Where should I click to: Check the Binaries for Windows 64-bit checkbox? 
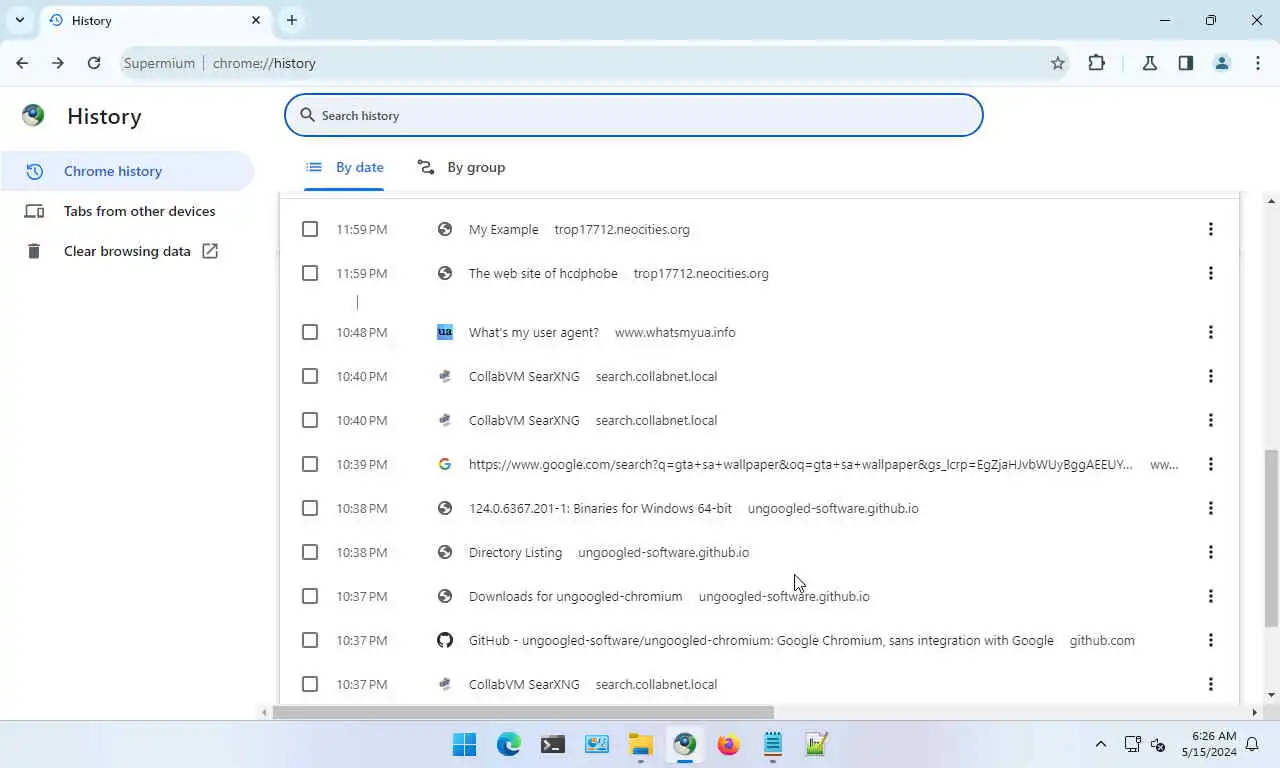pos(310,508)
